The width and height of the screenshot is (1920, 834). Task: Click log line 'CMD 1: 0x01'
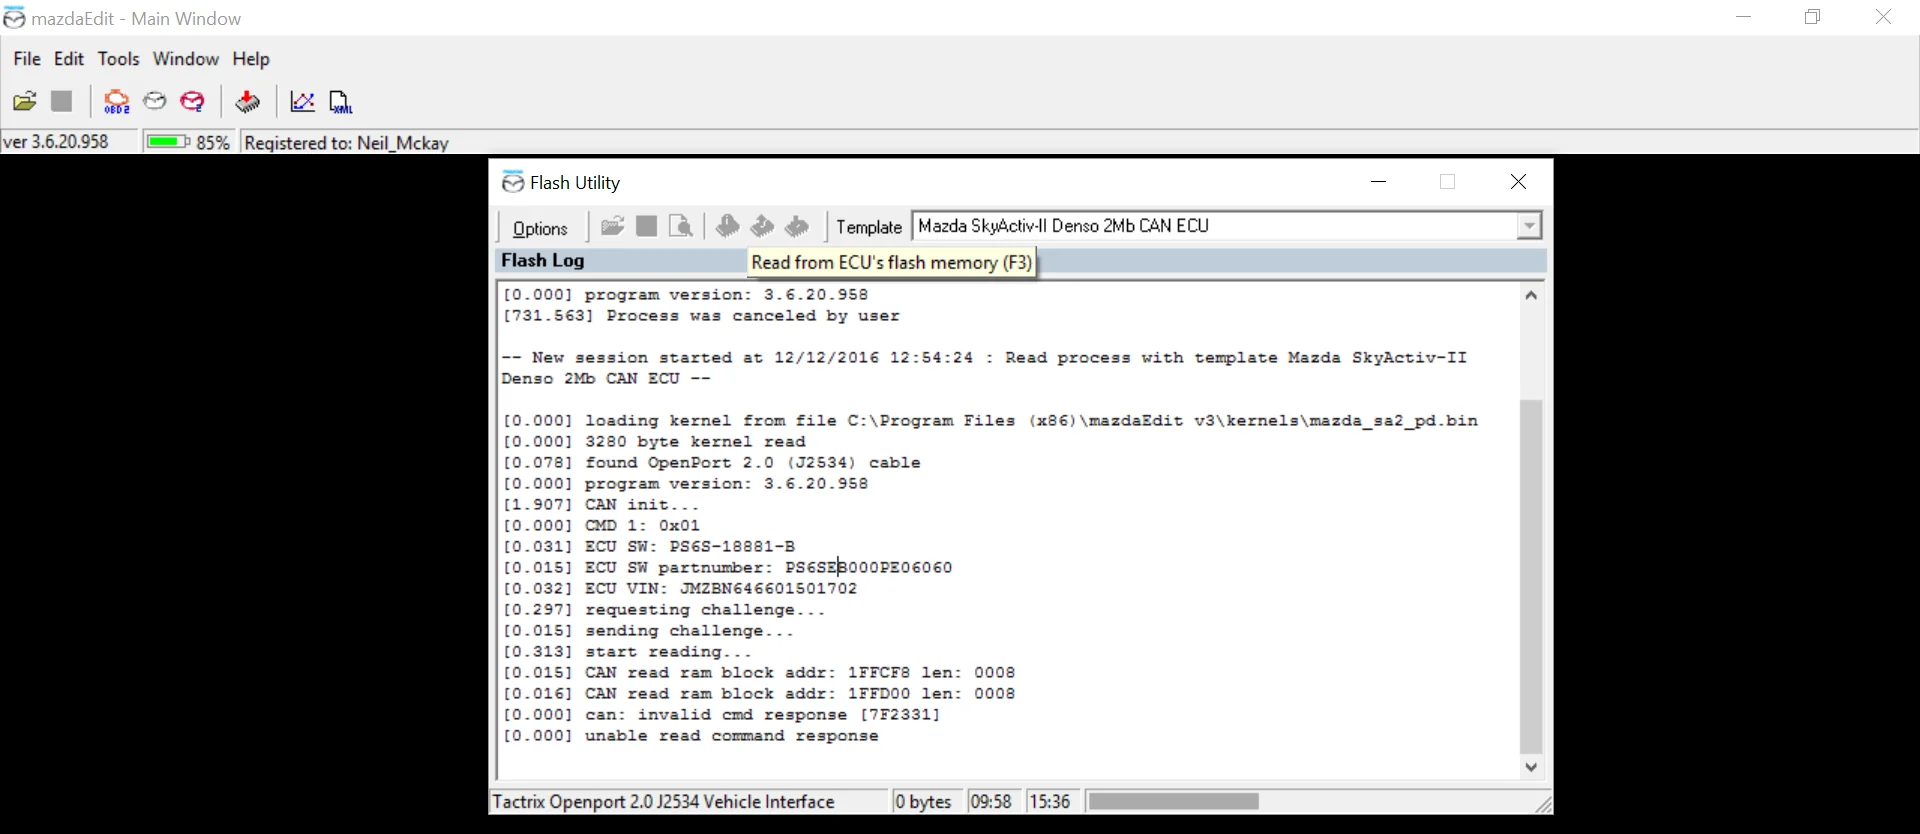601,526
